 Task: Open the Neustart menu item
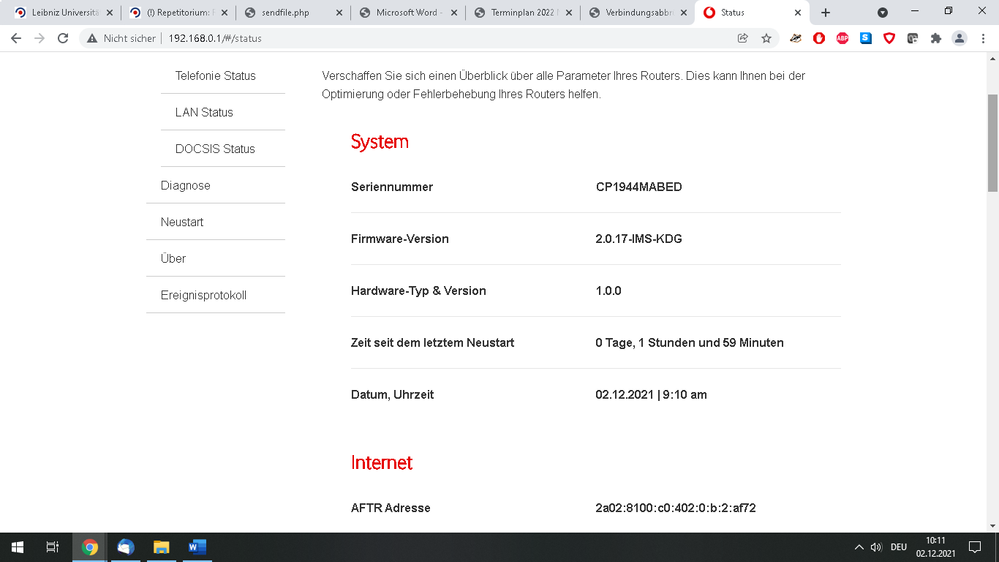click(182, 222)
